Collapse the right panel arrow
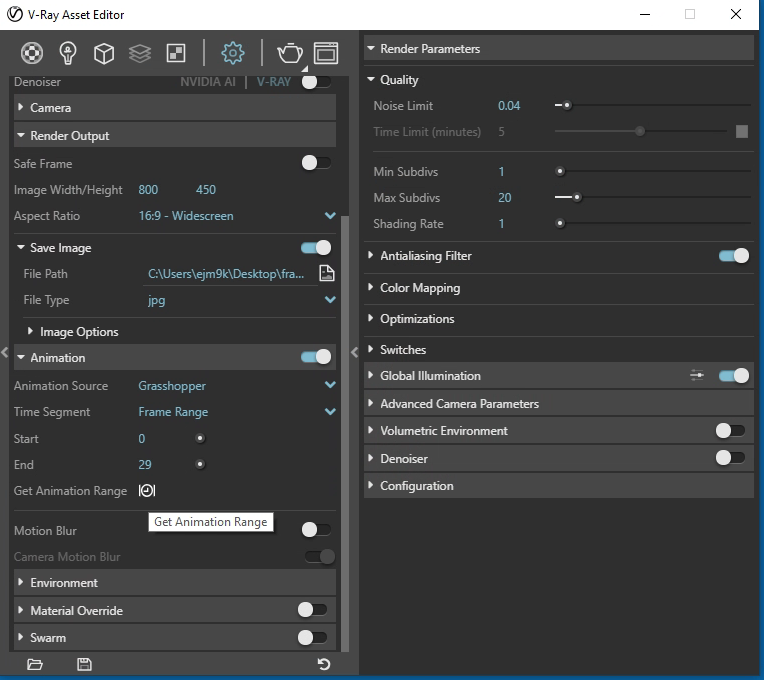764x680 pixels. coord(354,352)
